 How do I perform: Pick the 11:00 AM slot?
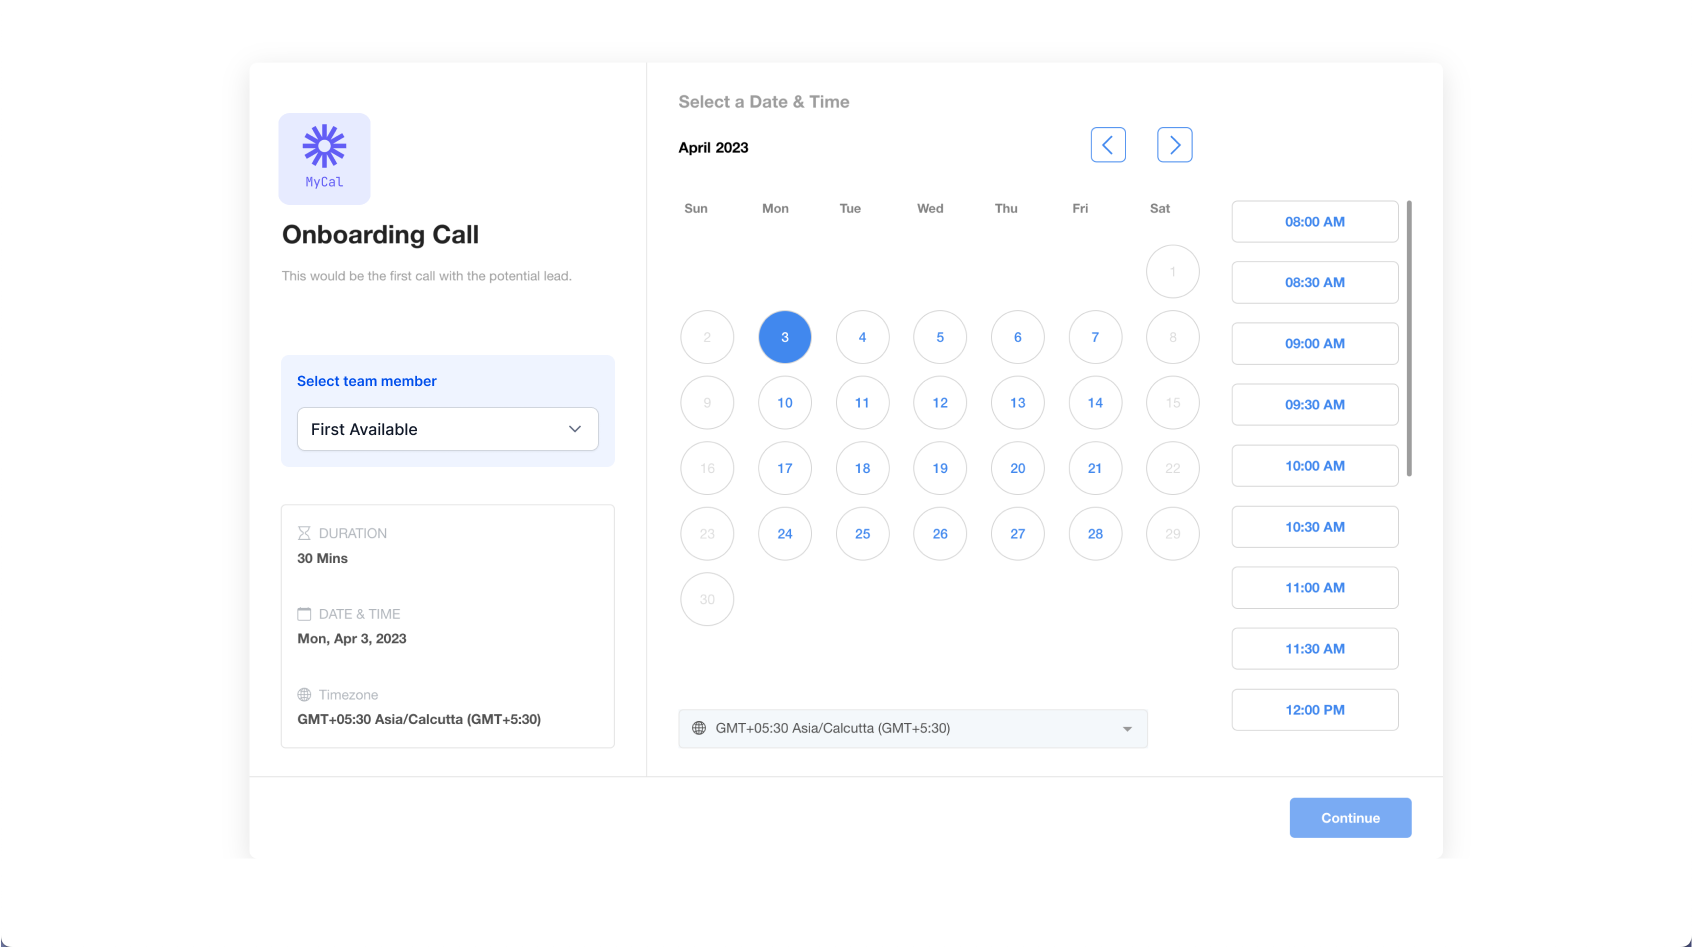point(1314,588)
